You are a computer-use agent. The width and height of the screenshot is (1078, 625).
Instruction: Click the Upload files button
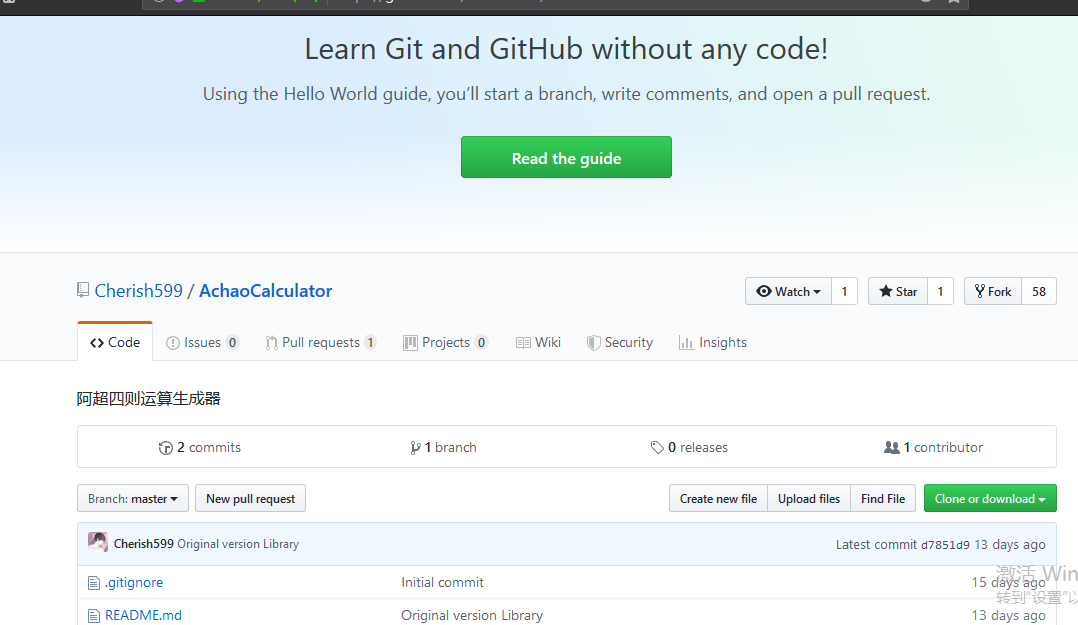pos(809,498)
